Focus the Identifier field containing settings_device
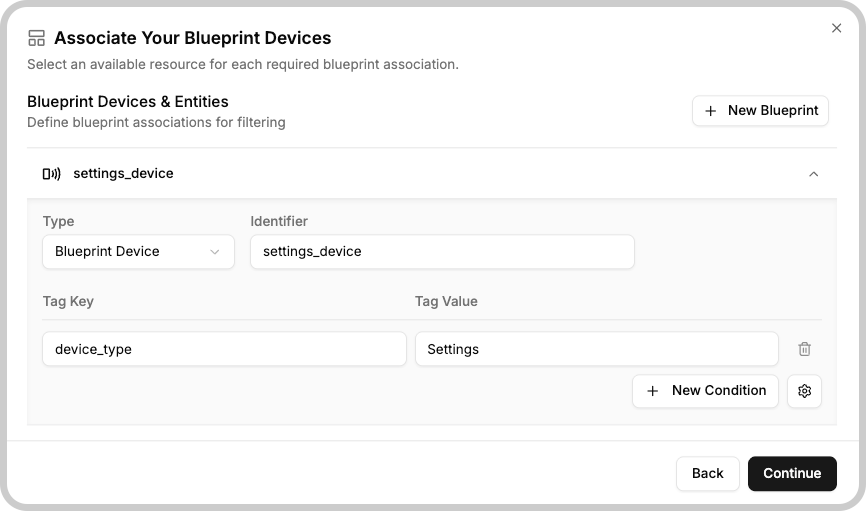Screen dimensions: 866x511 click(442, 252)
